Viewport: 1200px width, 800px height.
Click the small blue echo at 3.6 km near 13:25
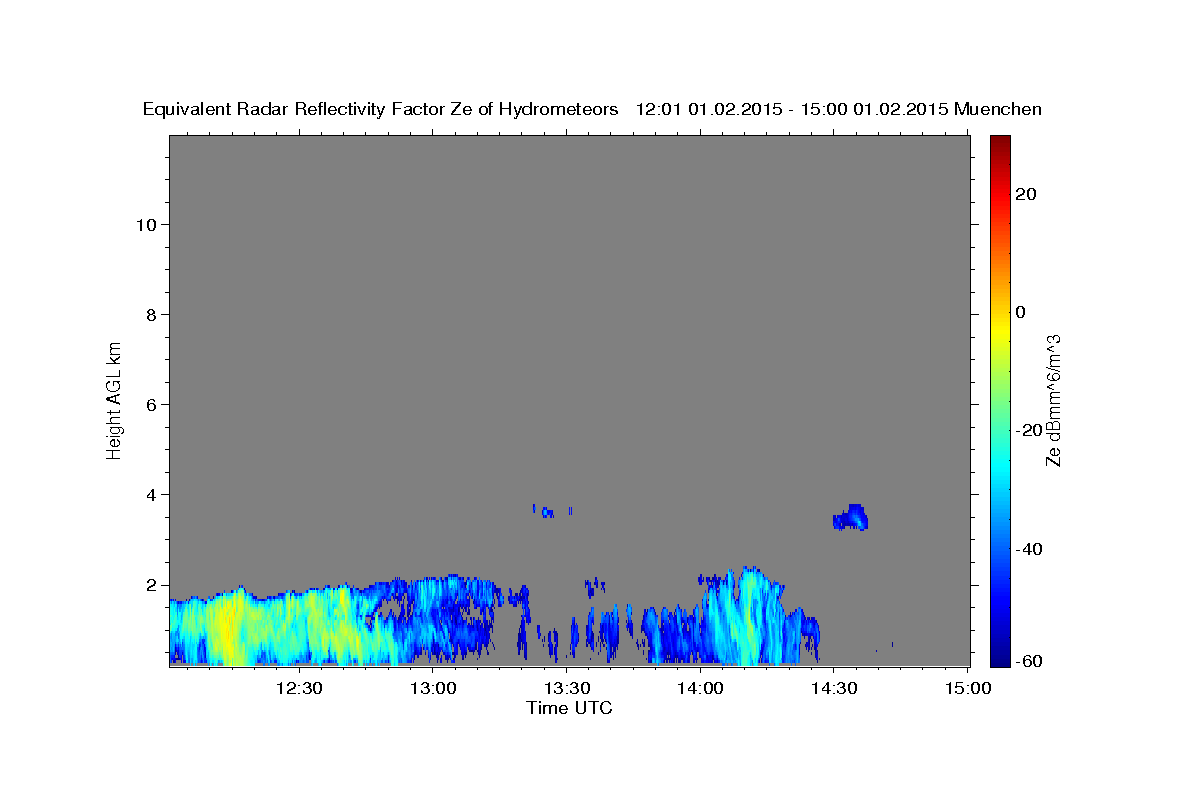[546, 512]
